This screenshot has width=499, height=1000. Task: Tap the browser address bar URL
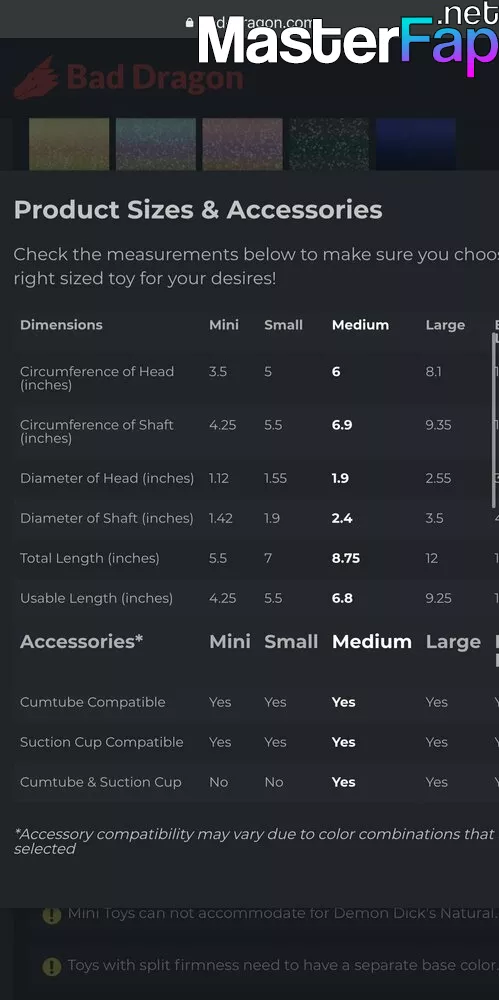coord(264,23)
